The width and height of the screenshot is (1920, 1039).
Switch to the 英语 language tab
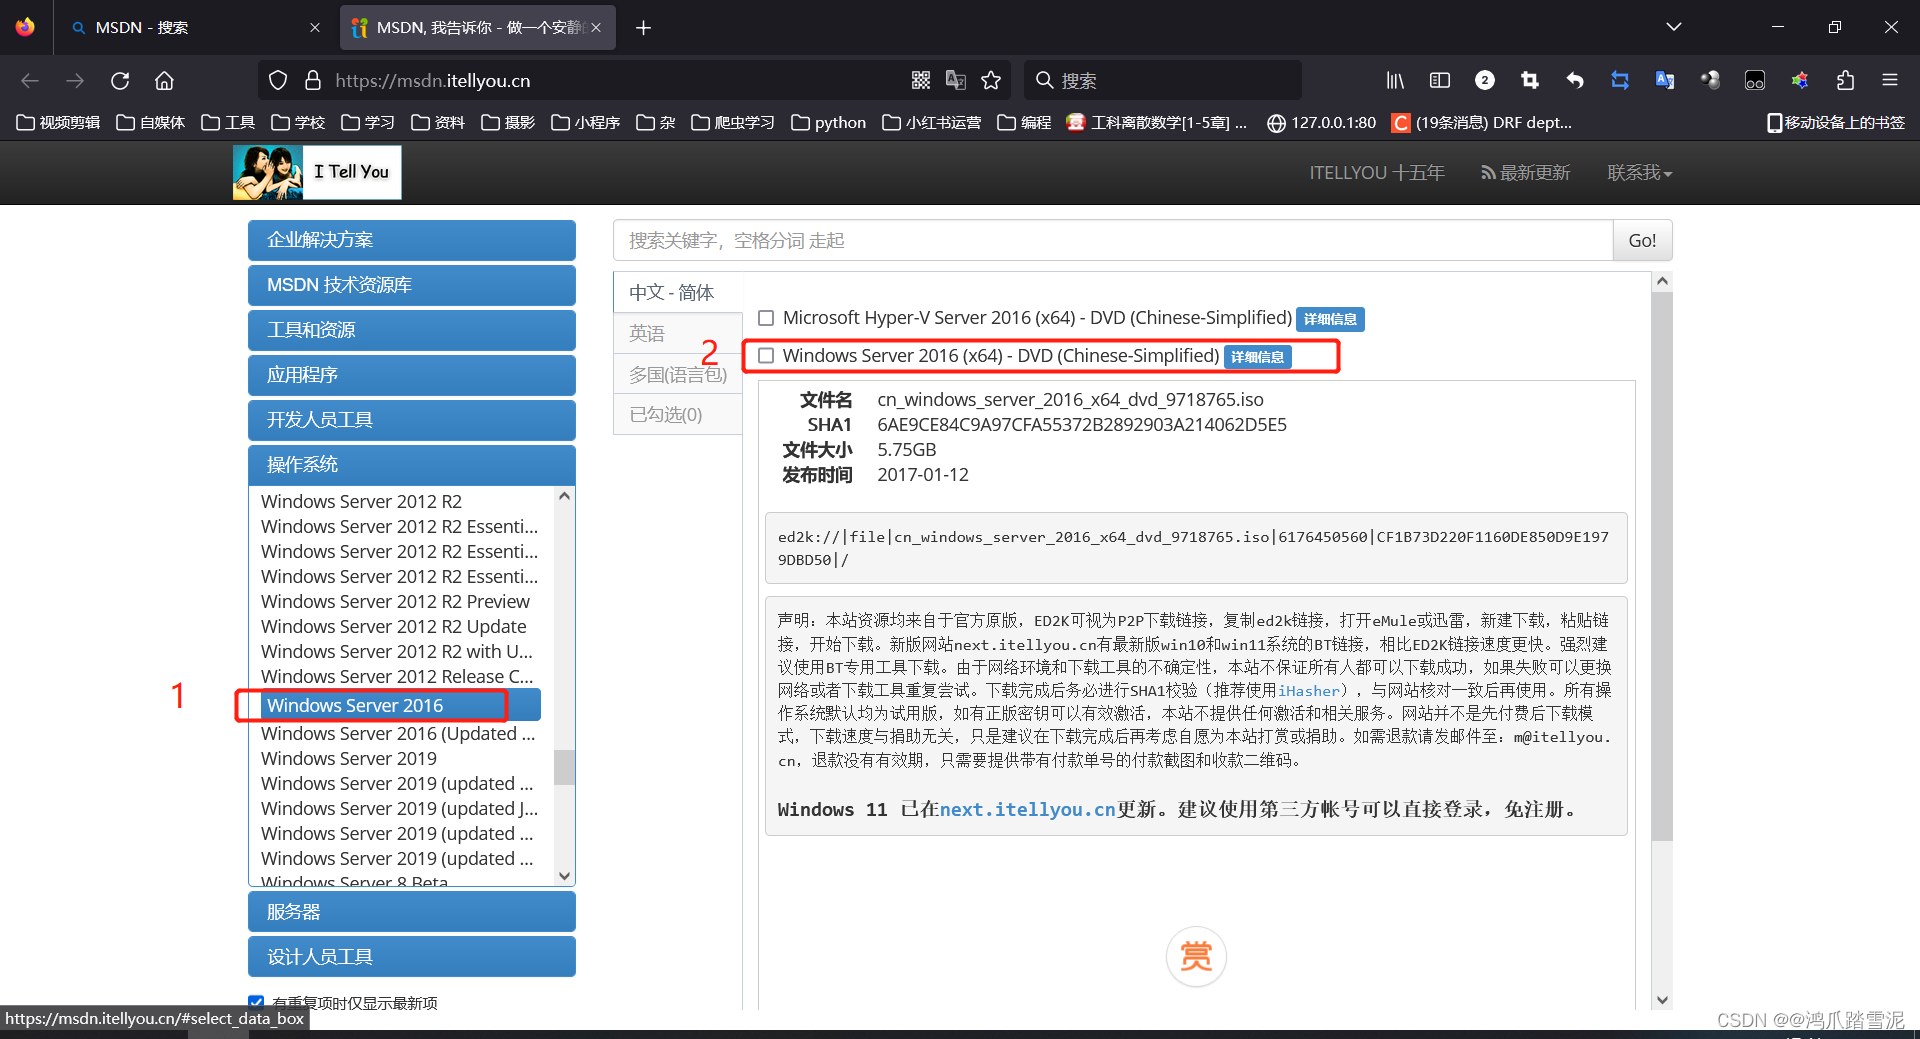click(x=677, y=333)
